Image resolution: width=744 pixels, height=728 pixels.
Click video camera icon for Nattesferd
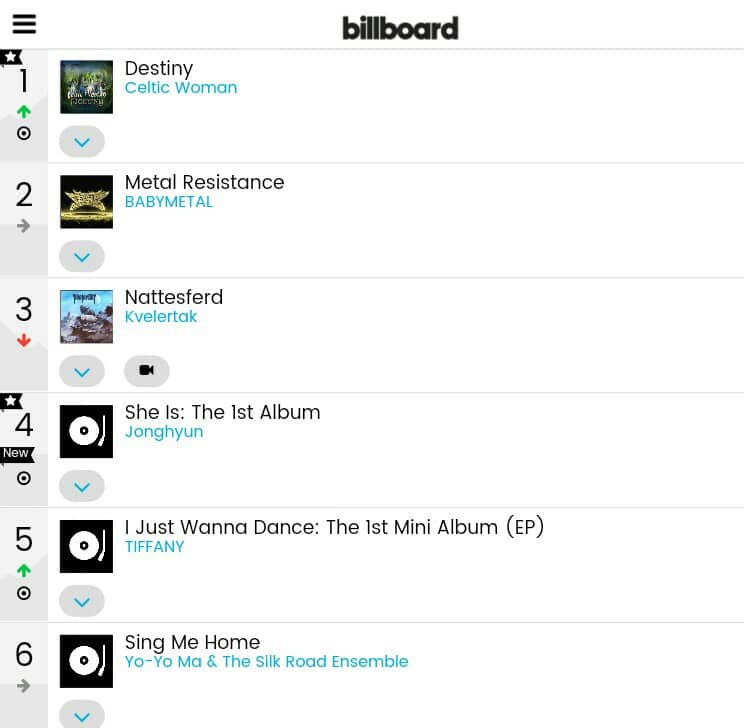[147, 371]
